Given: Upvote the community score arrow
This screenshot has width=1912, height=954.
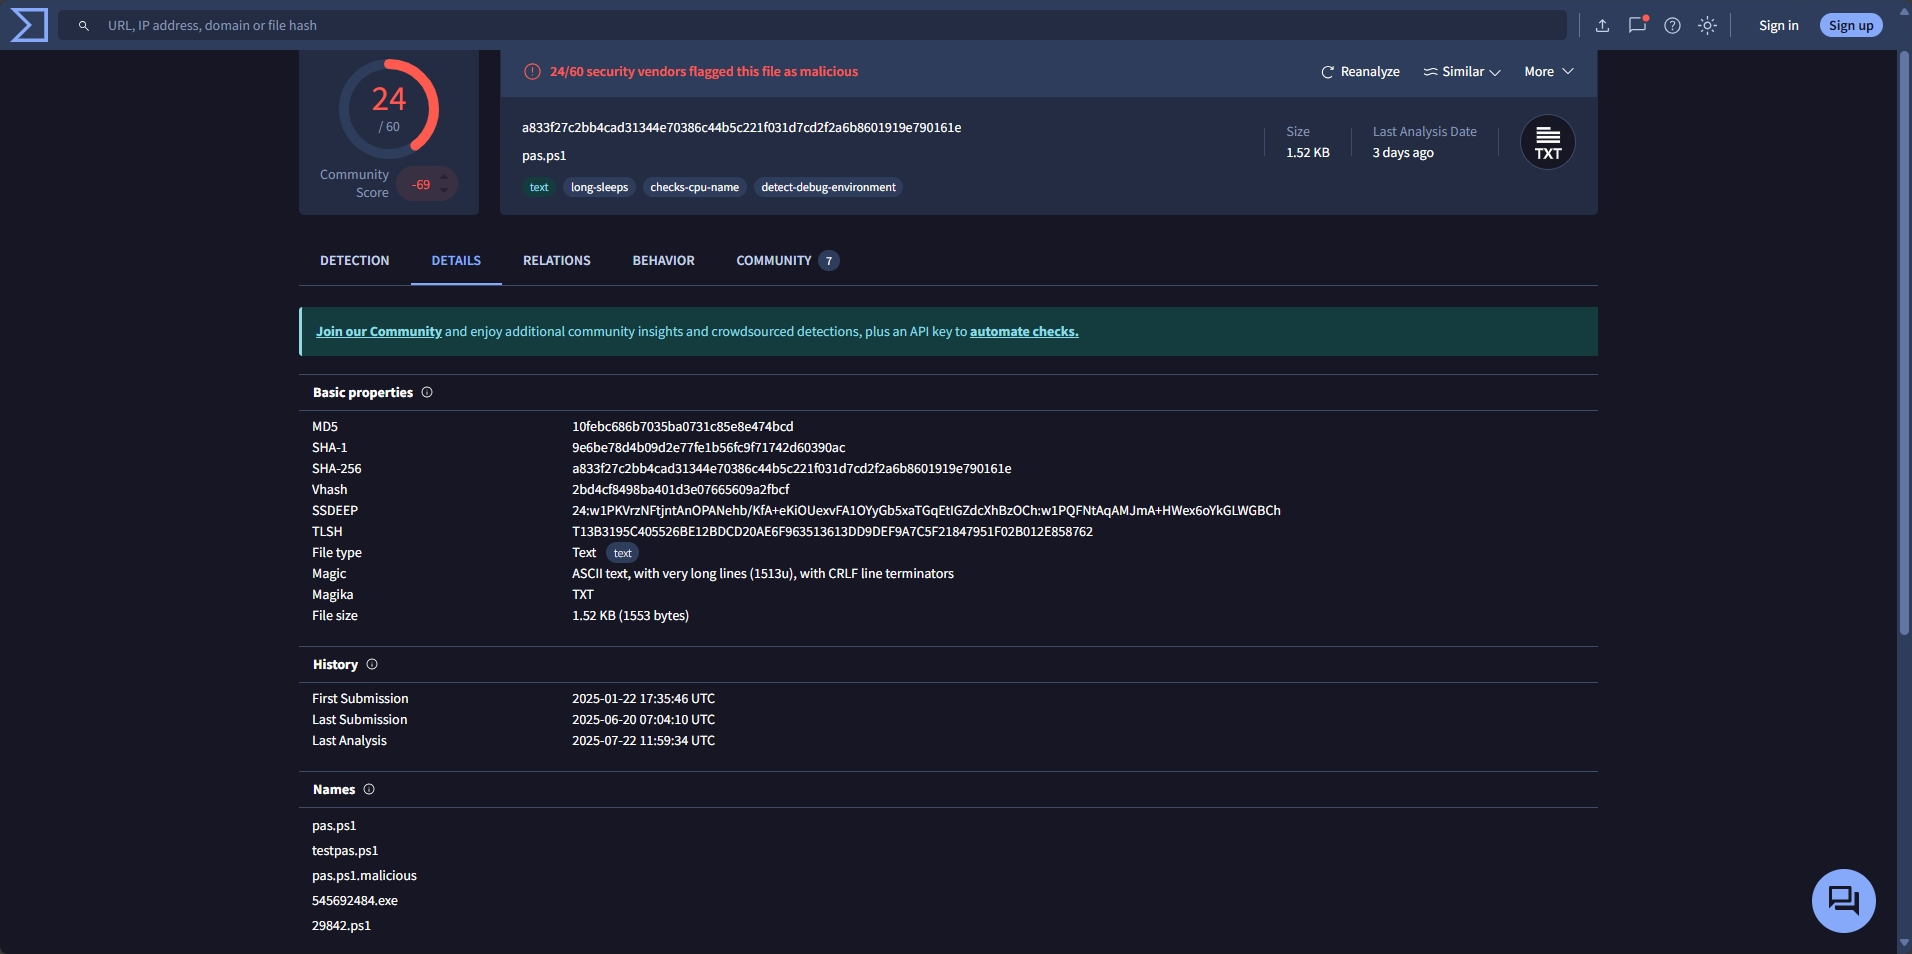Looking at the screenshot, I should click(x=444, y=177).
